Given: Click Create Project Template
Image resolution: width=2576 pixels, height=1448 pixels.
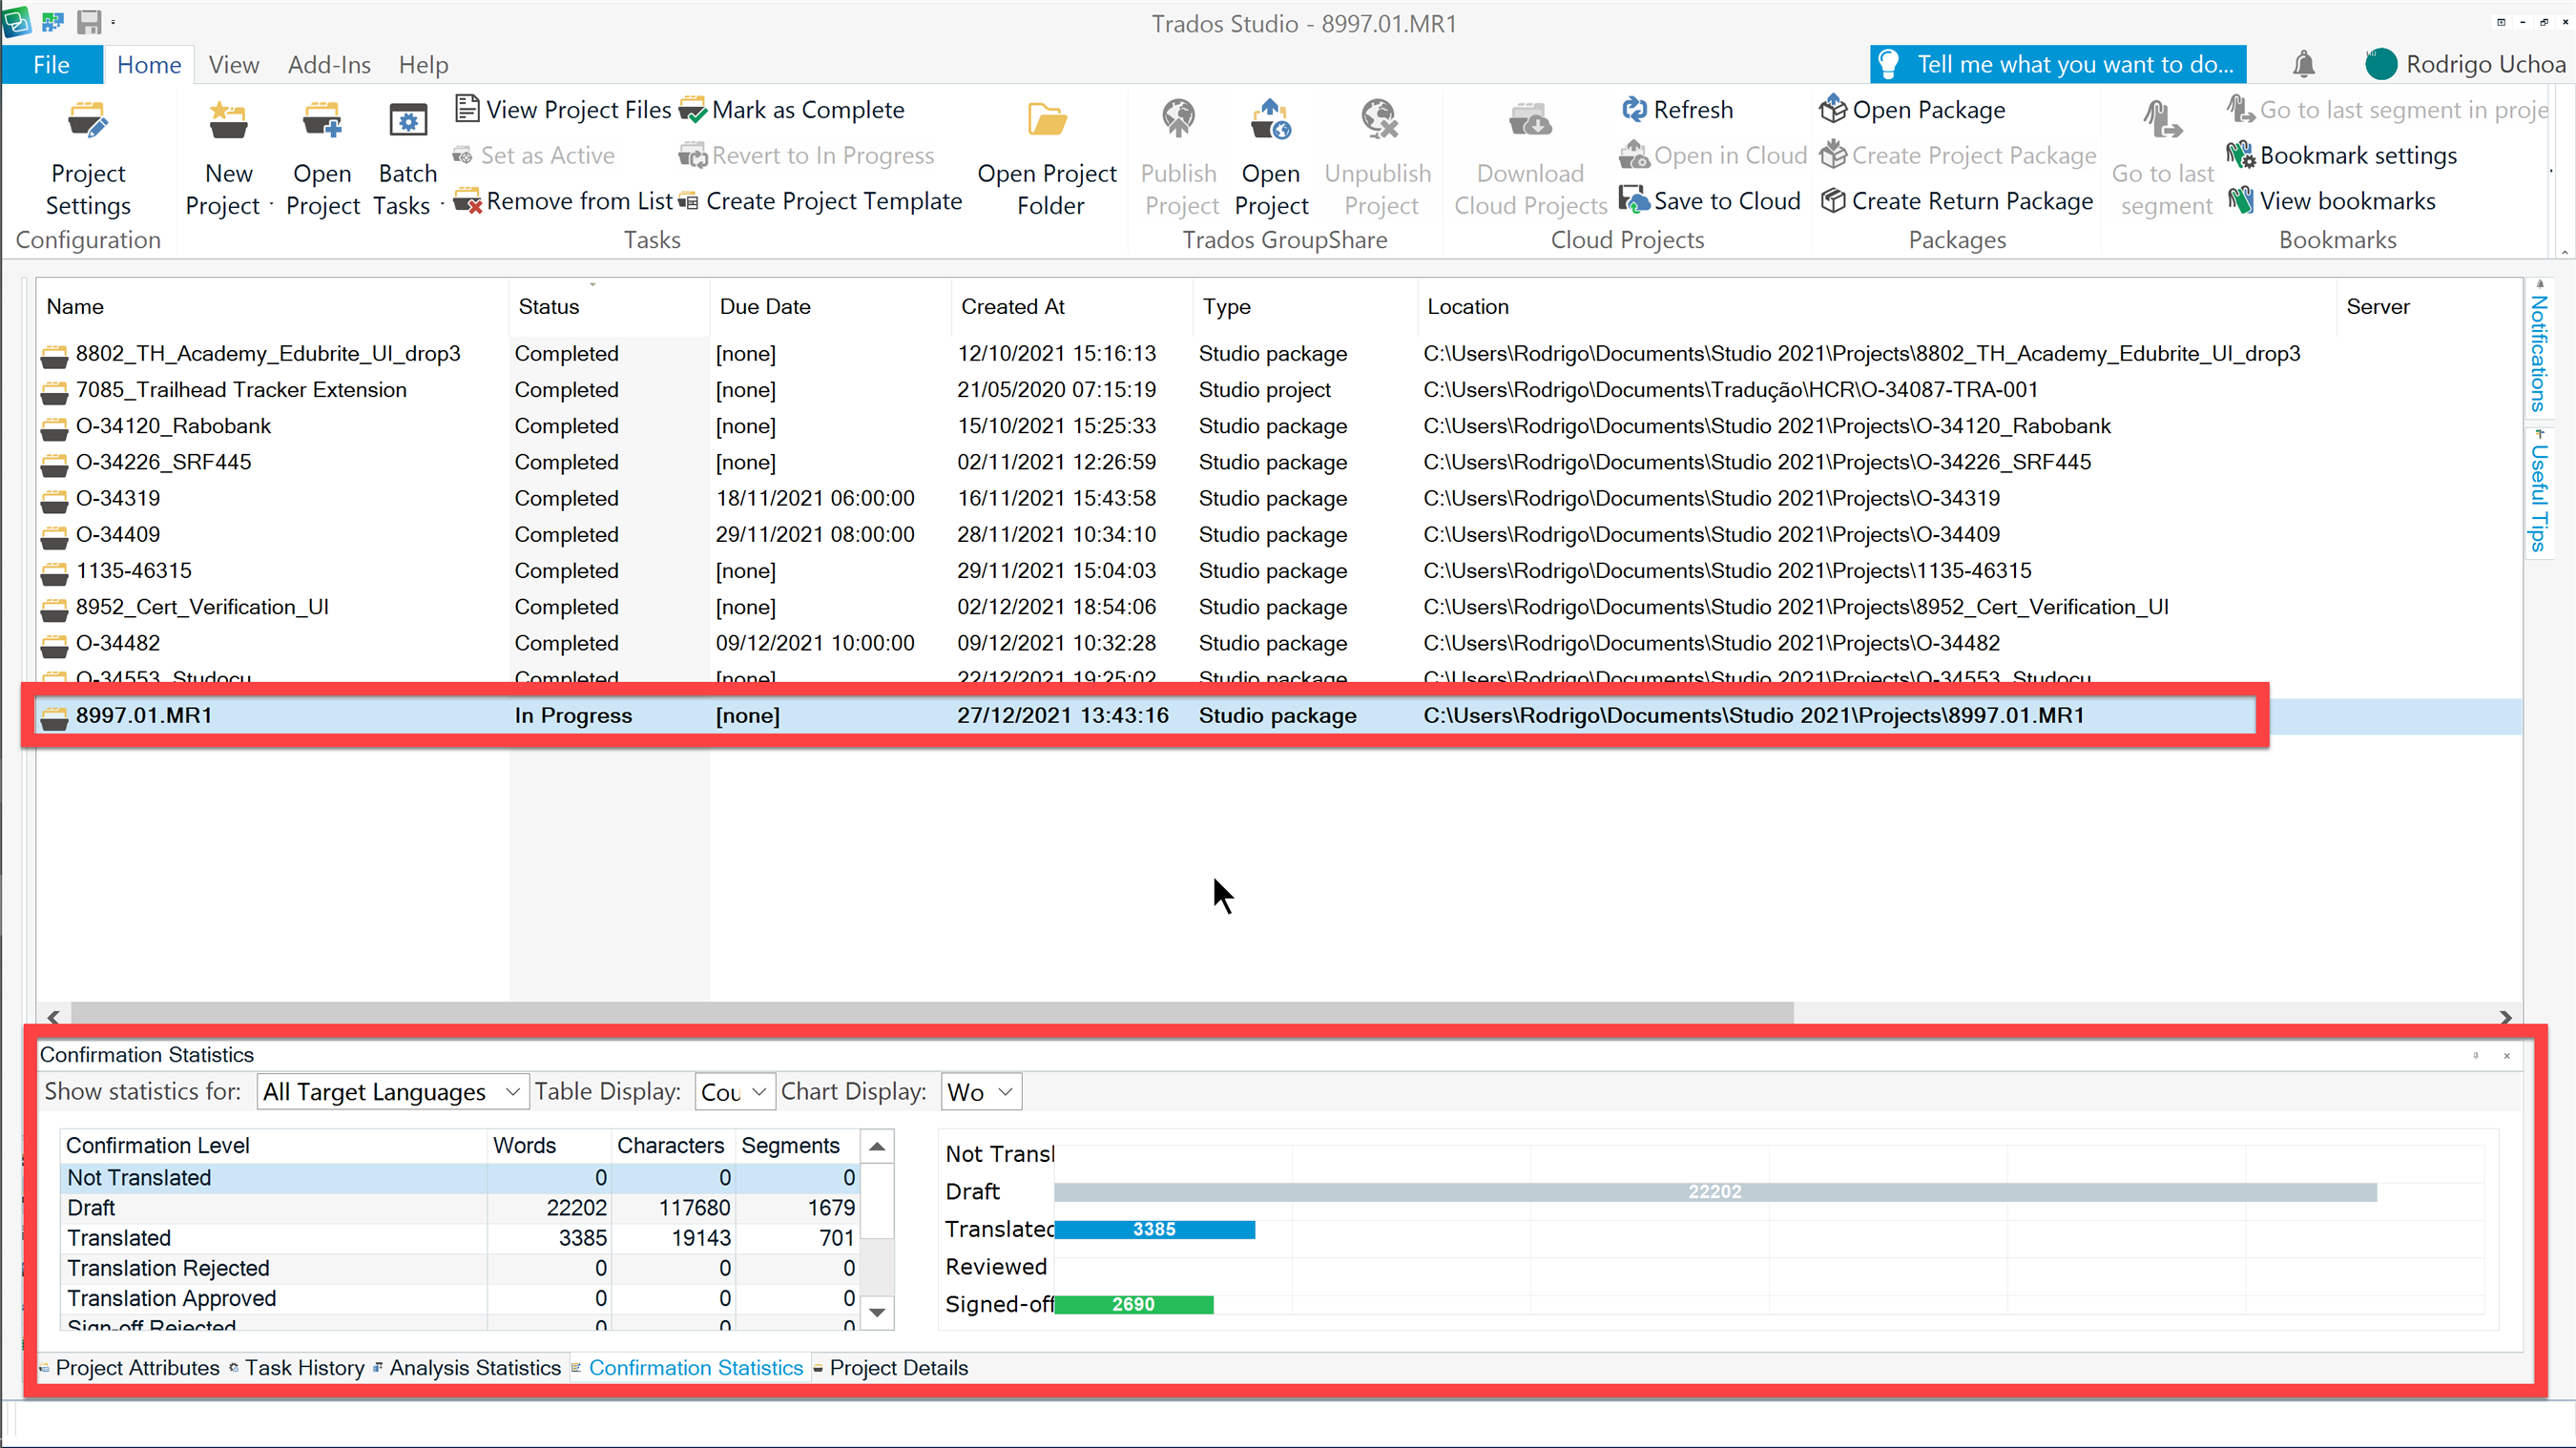Looking at the screenshot, I should pyautogui.click(x=820, y=201).
